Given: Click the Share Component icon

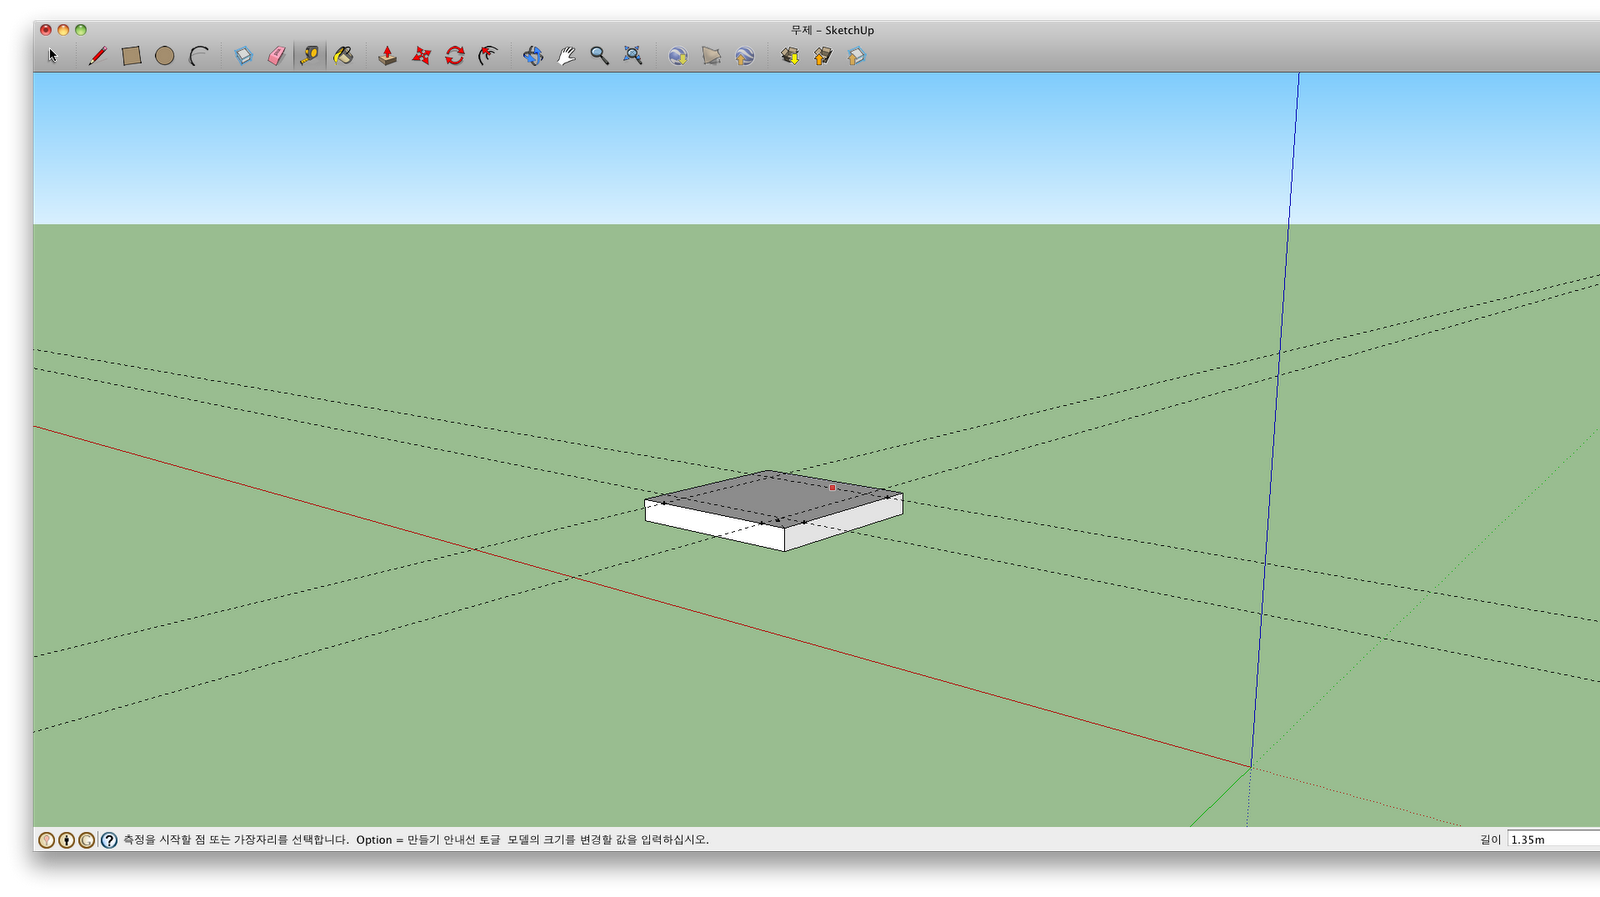Looking at the screenshot, I should tap(856, 56).
